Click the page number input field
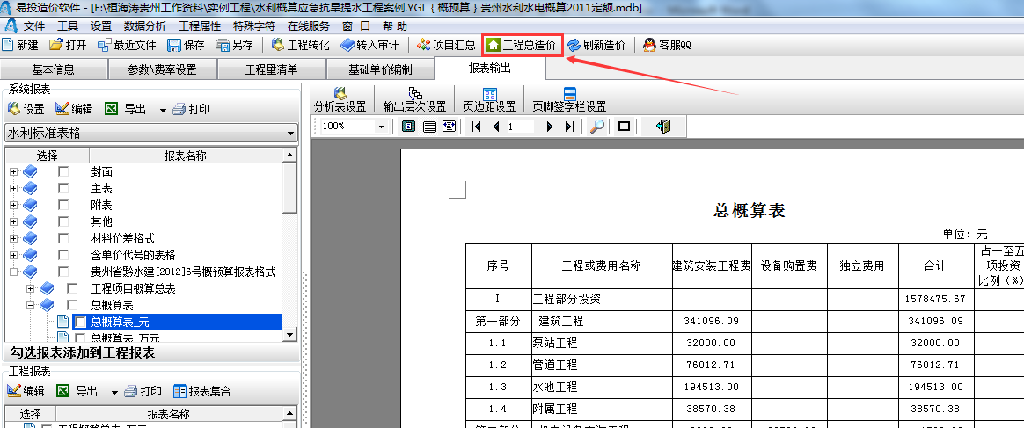Screen dimensions: 1024x428 (520, 126)
